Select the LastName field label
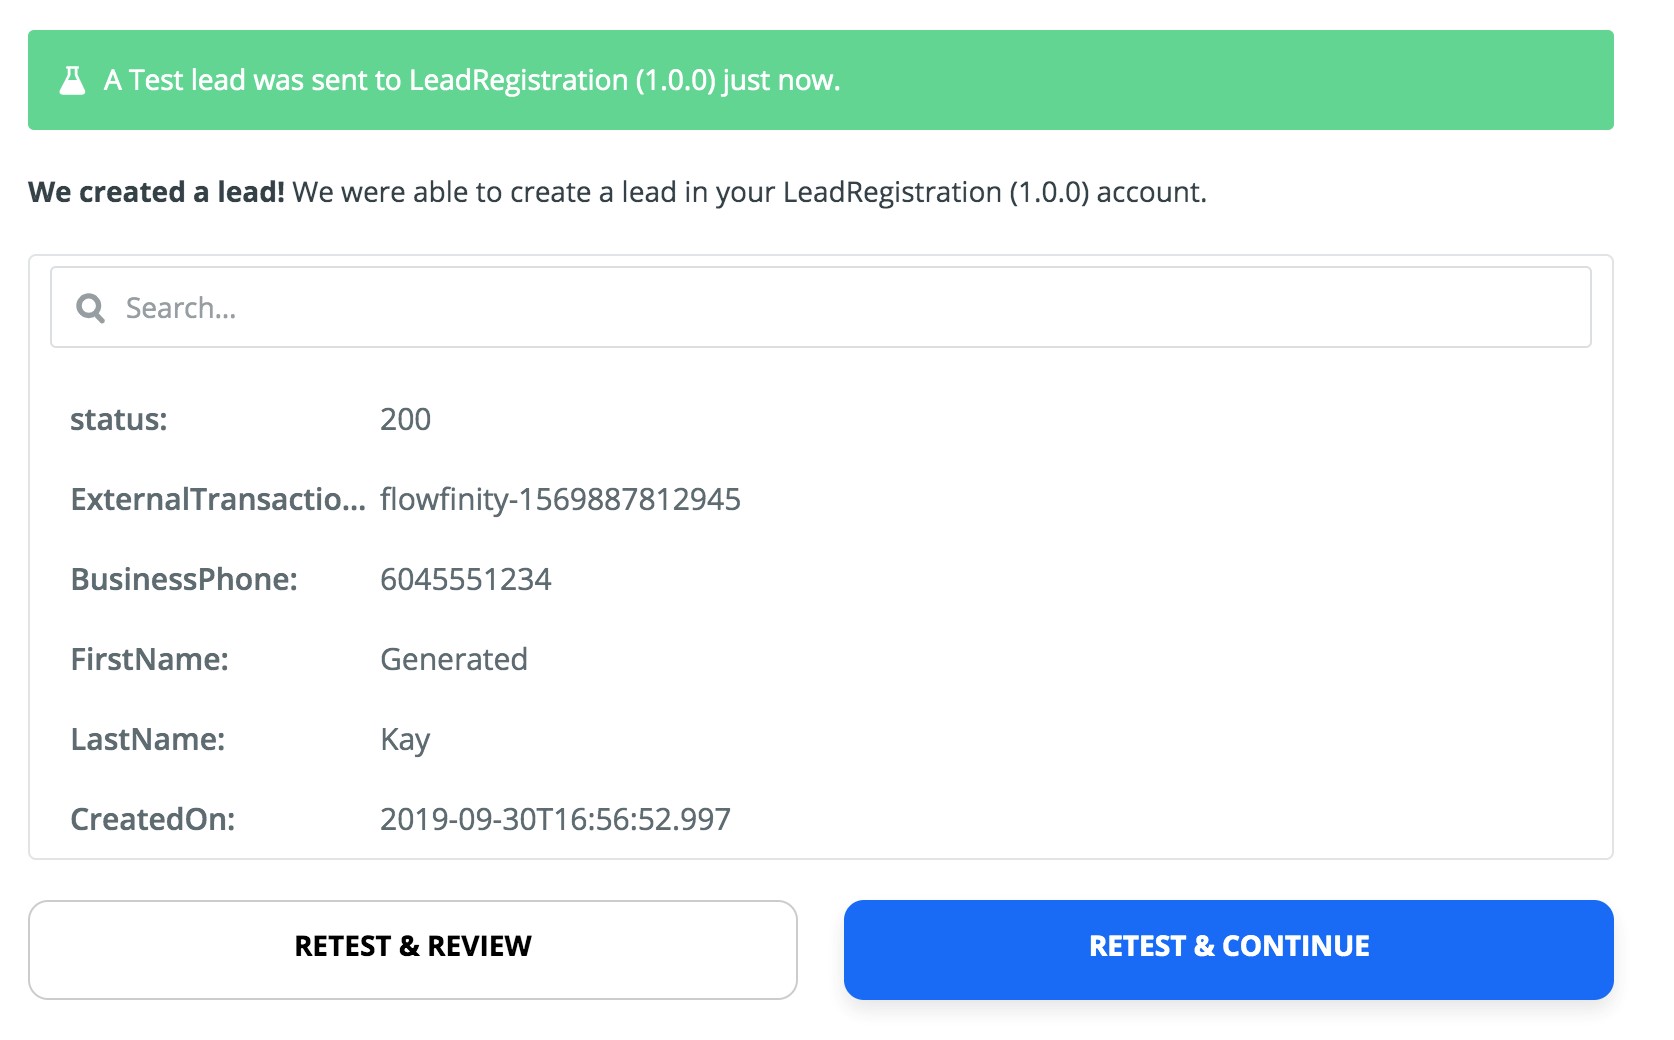The height and width of the screenshot is (1040, 1674). 147,739
